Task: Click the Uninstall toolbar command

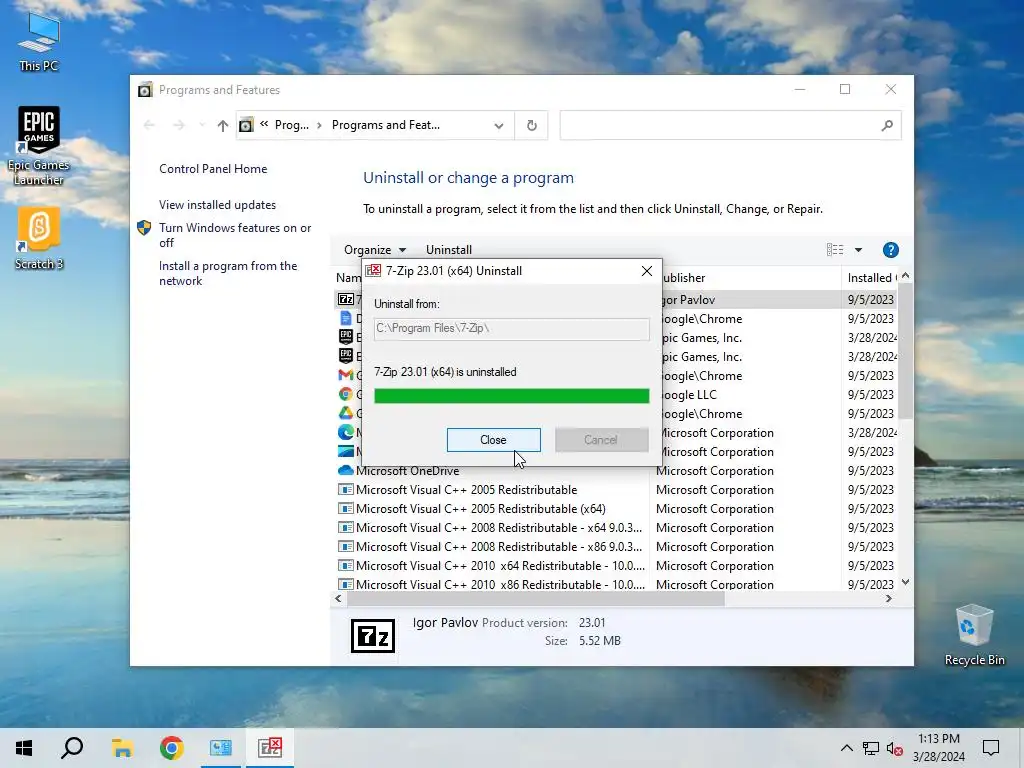Action: [x=449, y=250]
